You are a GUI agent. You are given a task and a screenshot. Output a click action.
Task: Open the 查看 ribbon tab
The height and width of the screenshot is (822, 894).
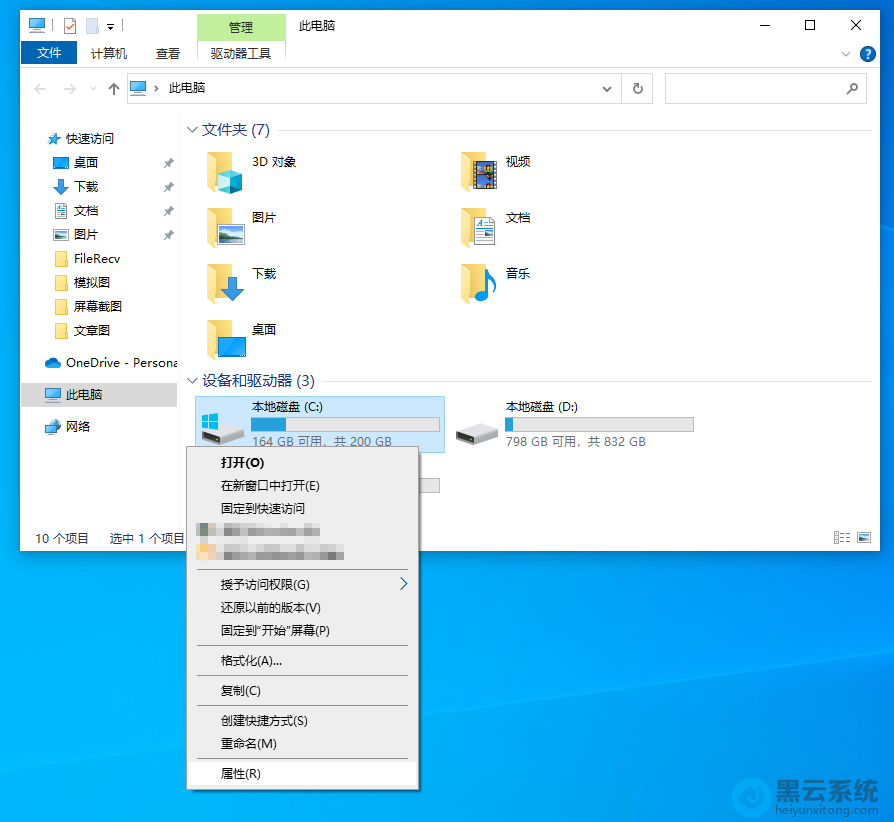168,54
